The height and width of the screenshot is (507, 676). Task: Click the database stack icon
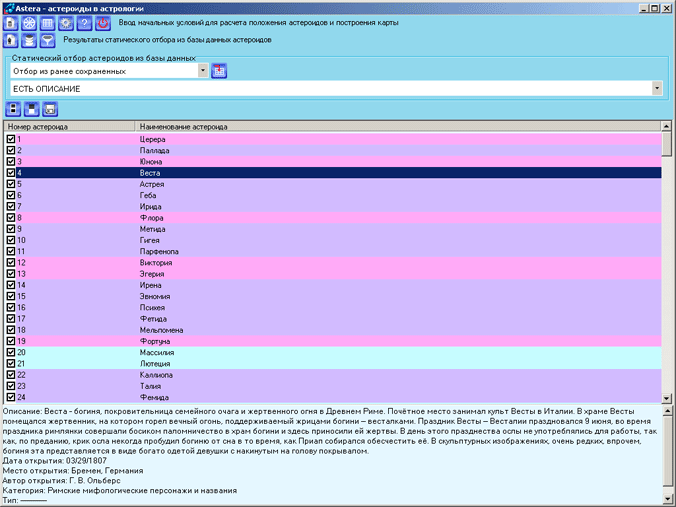click(x=30, y=41)
